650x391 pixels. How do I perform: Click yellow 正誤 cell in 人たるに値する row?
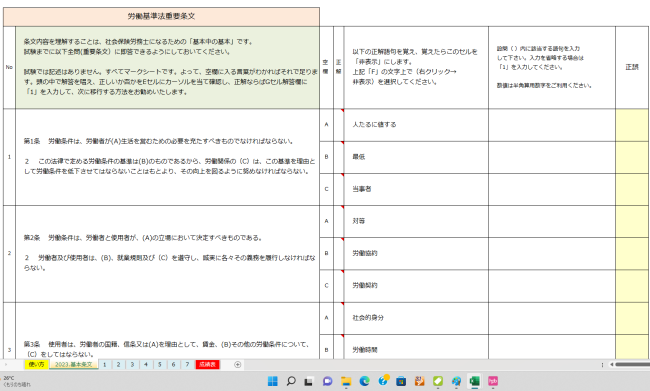coord(632,124)
